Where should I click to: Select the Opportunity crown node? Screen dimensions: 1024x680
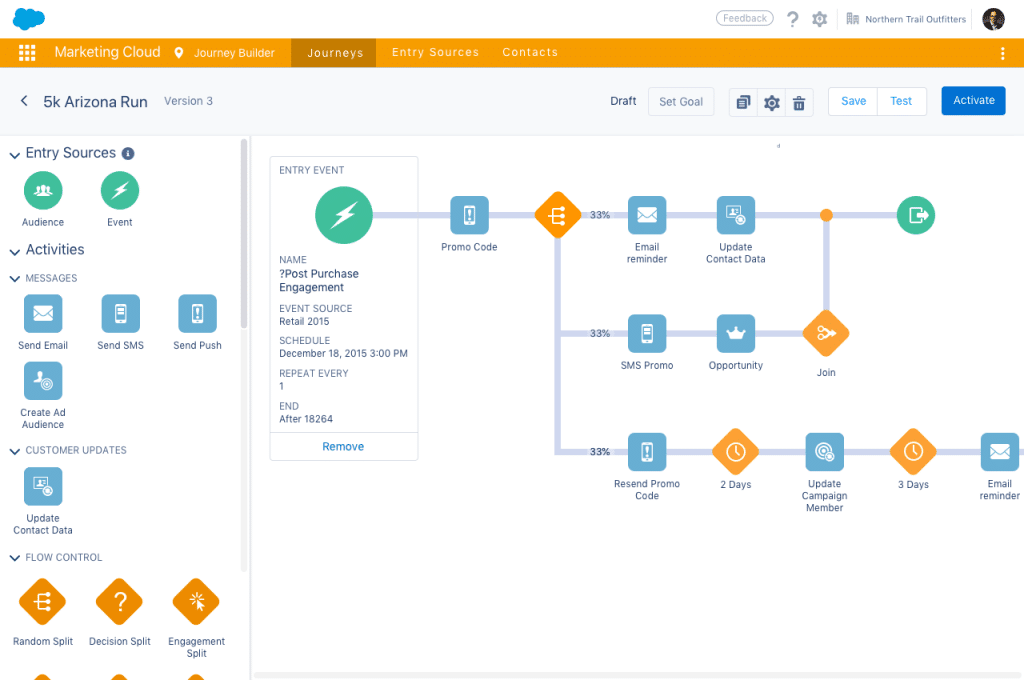pos(735,333)
